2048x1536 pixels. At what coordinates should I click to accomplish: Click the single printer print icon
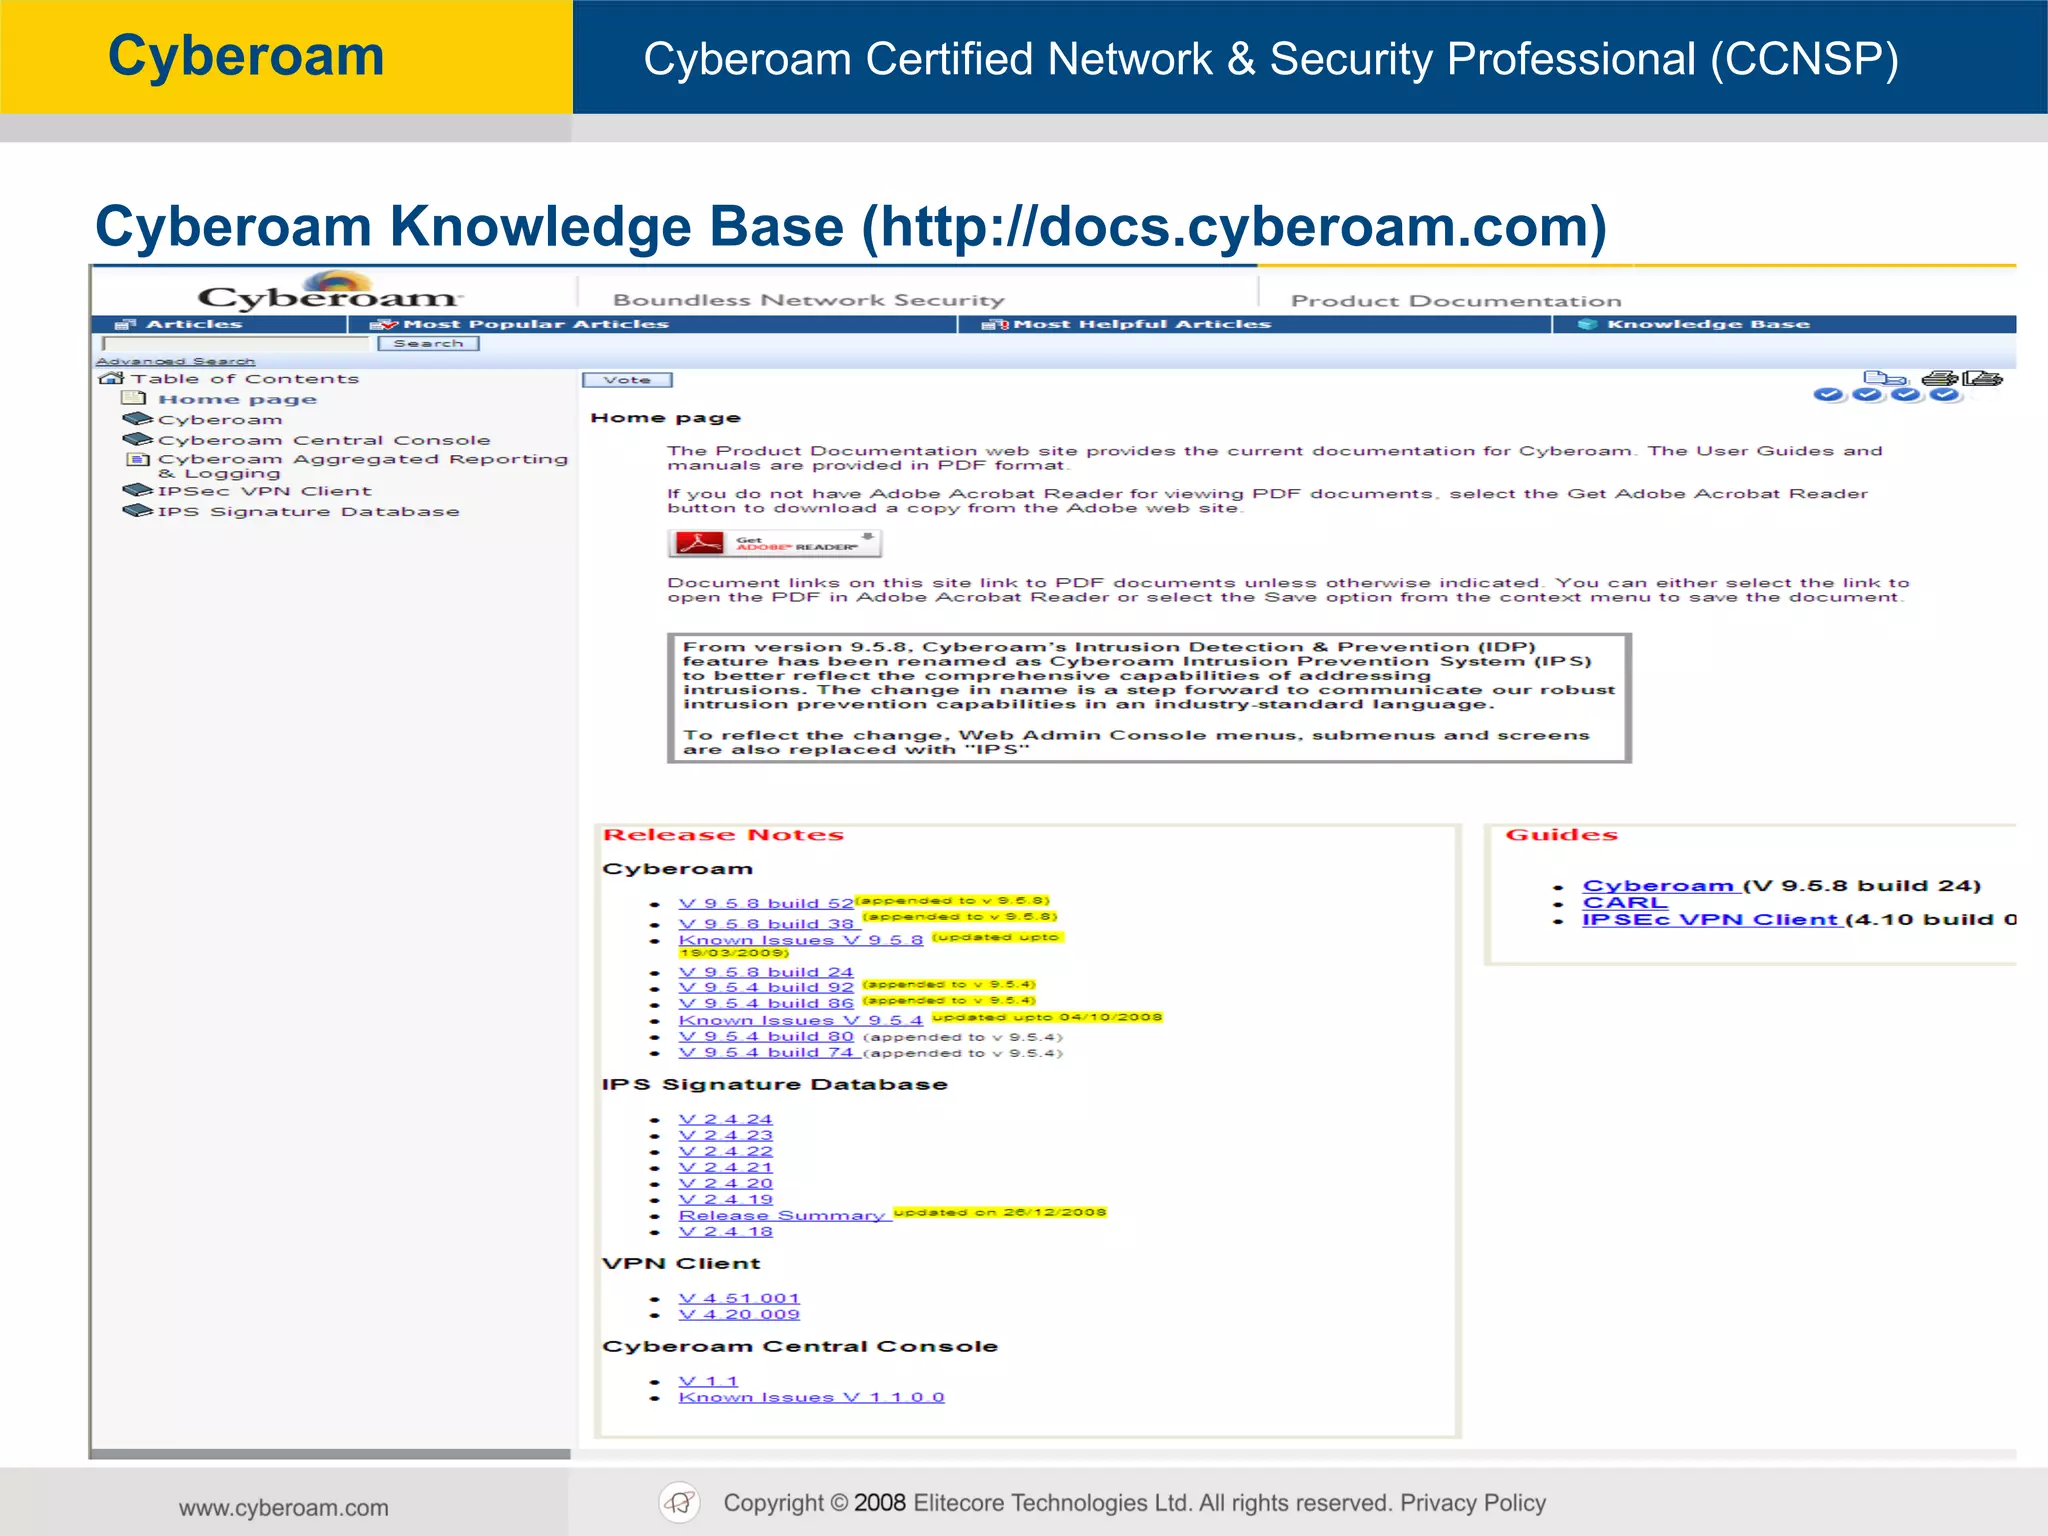click(1940, 378)
